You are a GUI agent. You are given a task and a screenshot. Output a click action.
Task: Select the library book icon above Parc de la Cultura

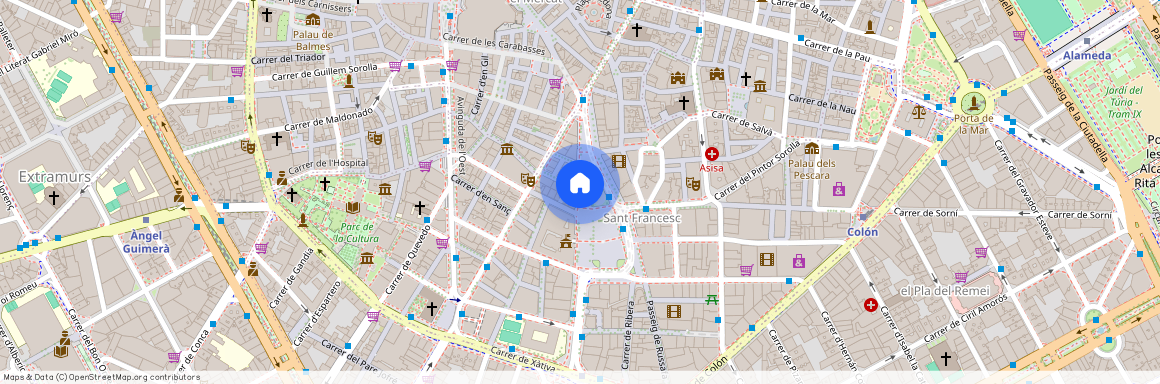353,208
